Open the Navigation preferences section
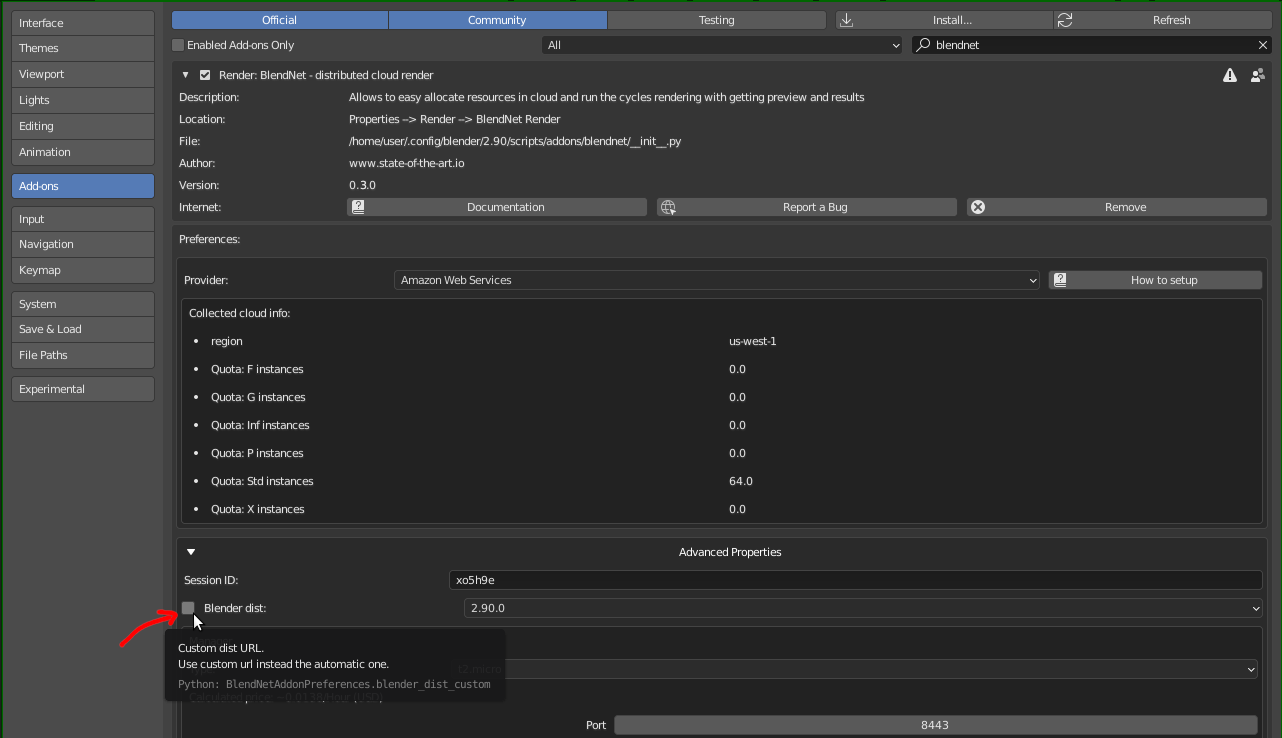 pyautogui.click(x=83, y=244)
